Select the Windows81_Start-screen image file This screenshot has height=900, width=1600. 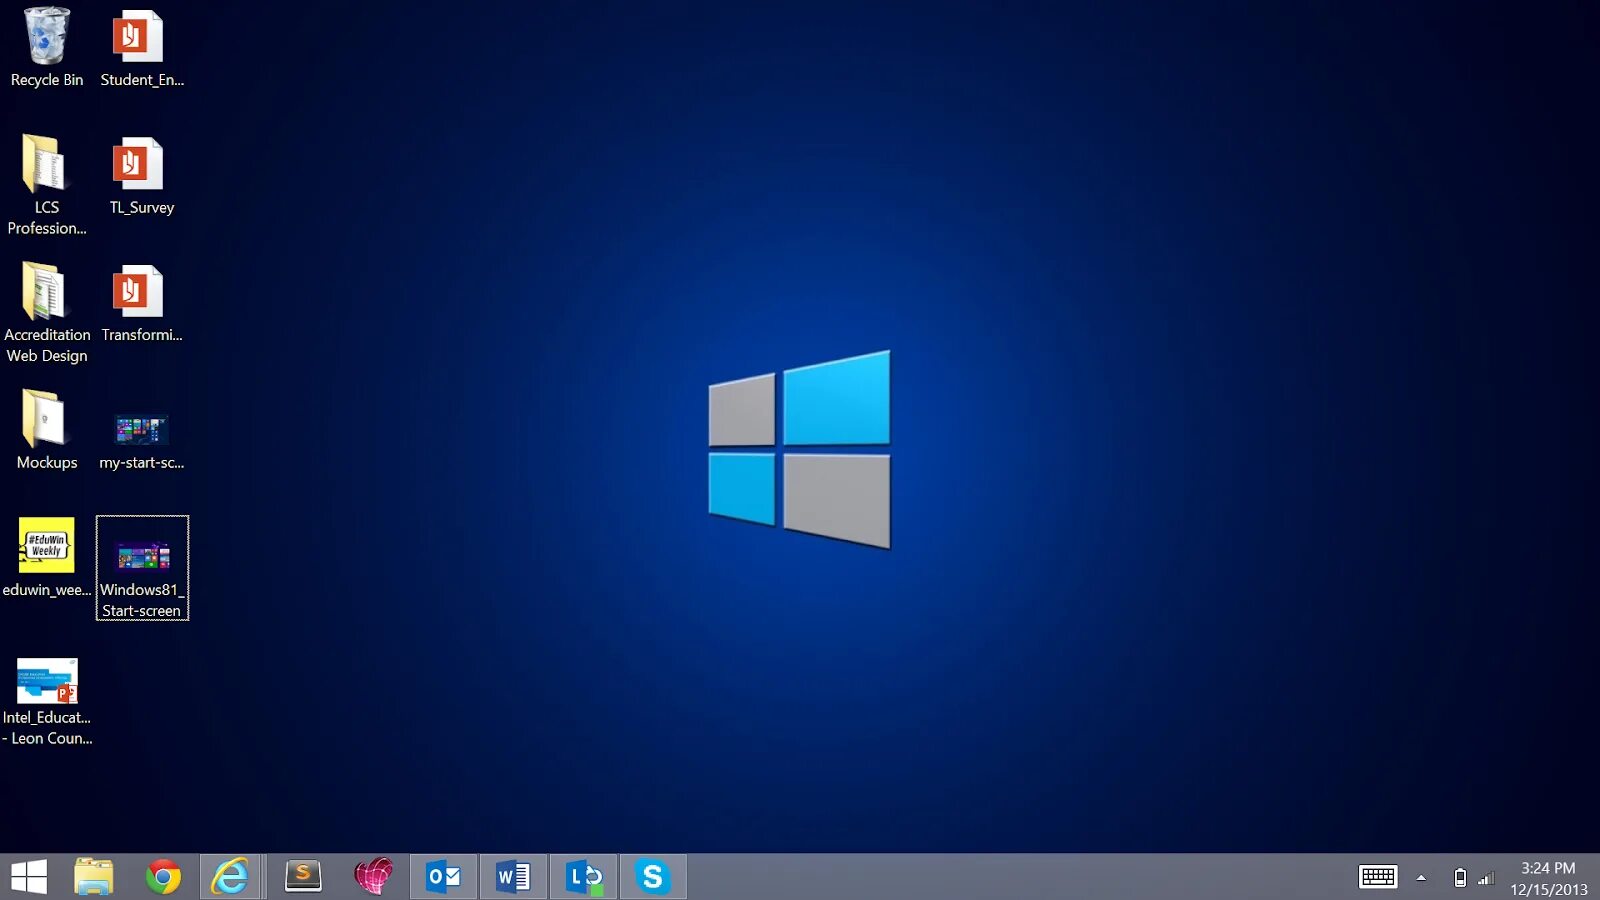pos(142,567)
